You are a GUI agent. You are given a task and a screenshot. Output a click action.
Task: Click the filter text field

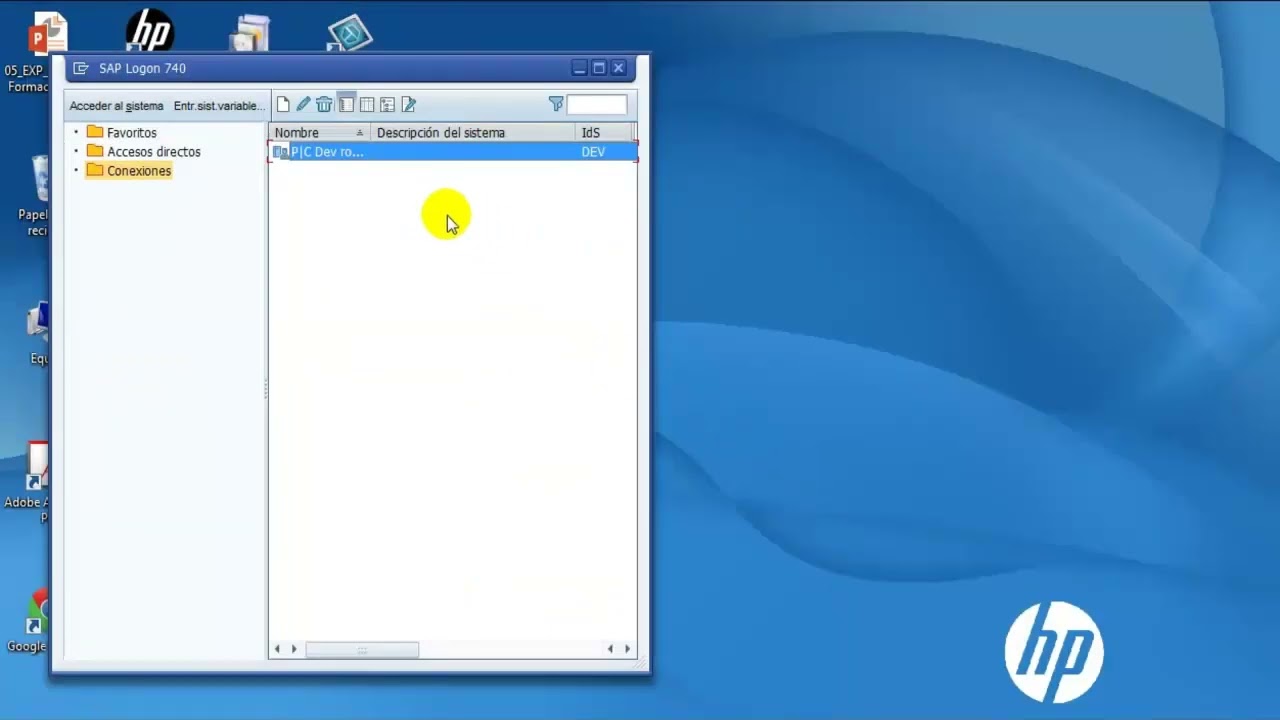pos(597,104)
